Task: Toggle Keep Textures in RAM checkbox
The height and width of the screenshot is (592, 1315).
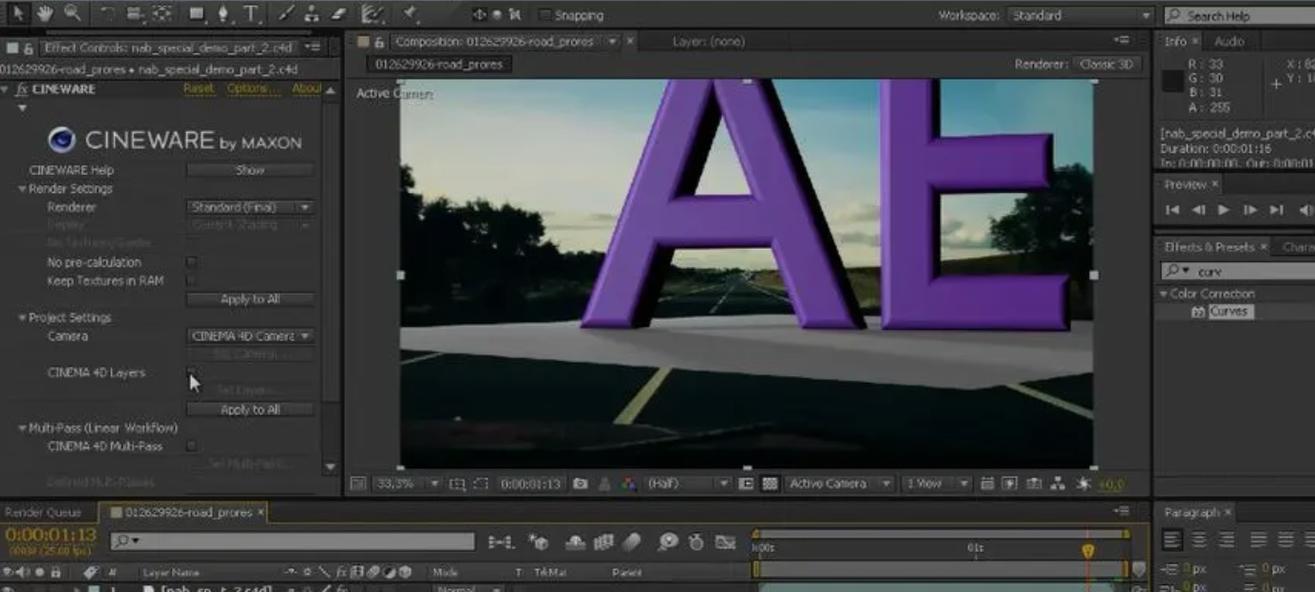Action: pos(192,281)
